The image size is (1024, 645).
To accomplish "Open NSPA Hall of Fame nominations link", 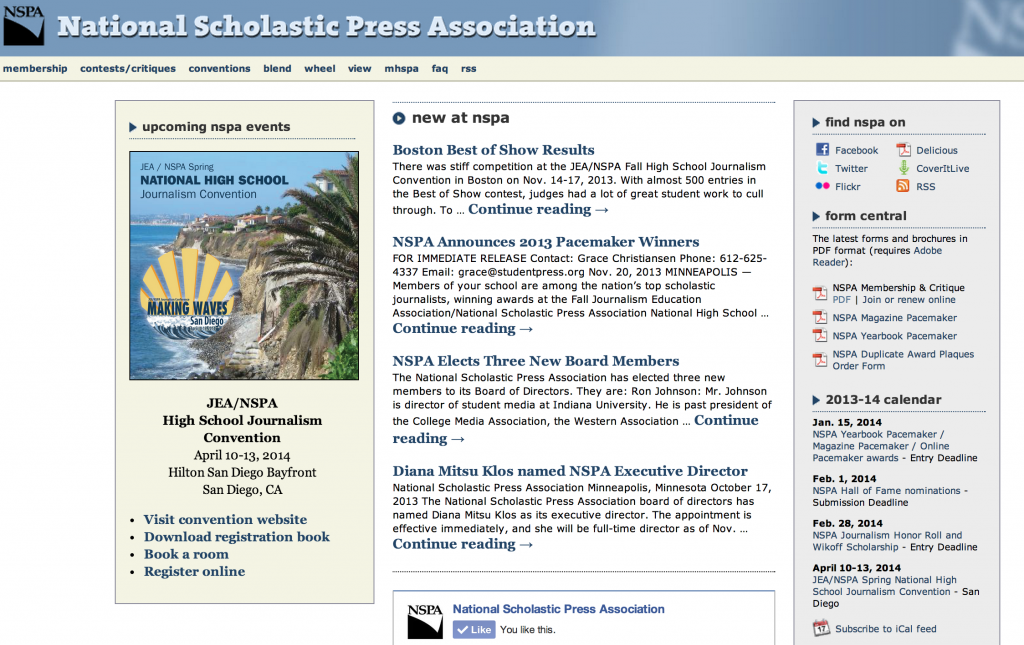I will tap(886, 491).
